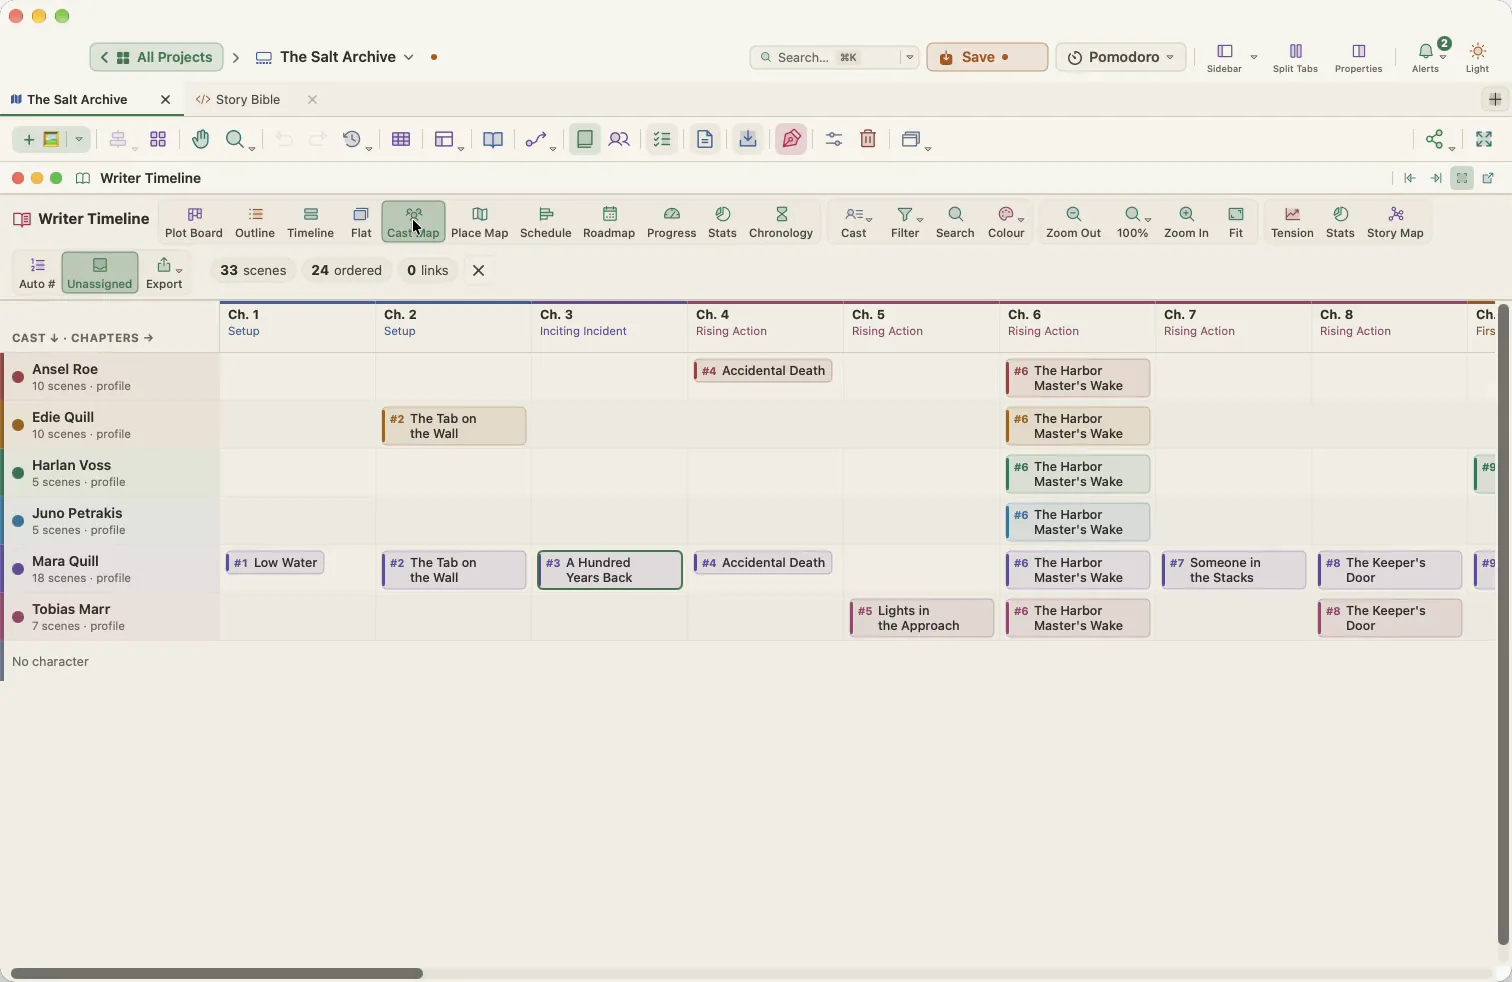This screenshot has width=1512, height=982.
Task: Toggle the Unassigned scenes button
Action: (100, 272)
